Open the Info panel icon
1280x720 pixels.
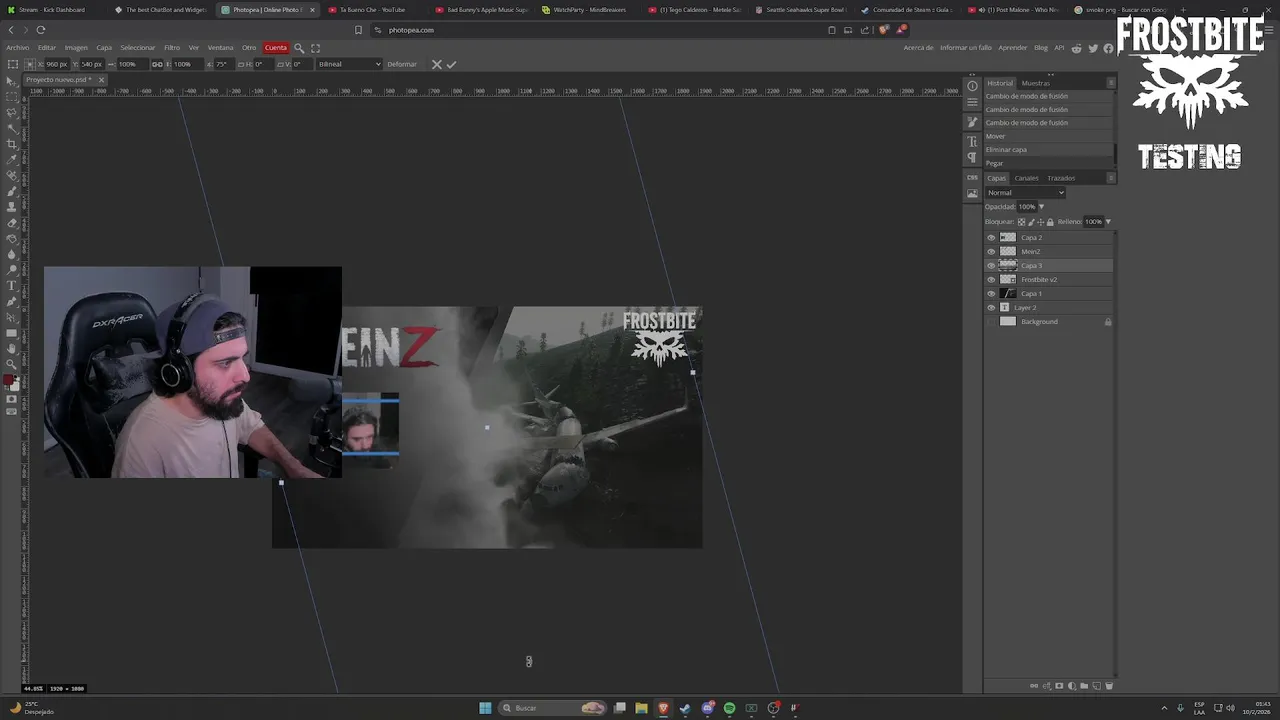pyautogui.click(x=973, y=86)
